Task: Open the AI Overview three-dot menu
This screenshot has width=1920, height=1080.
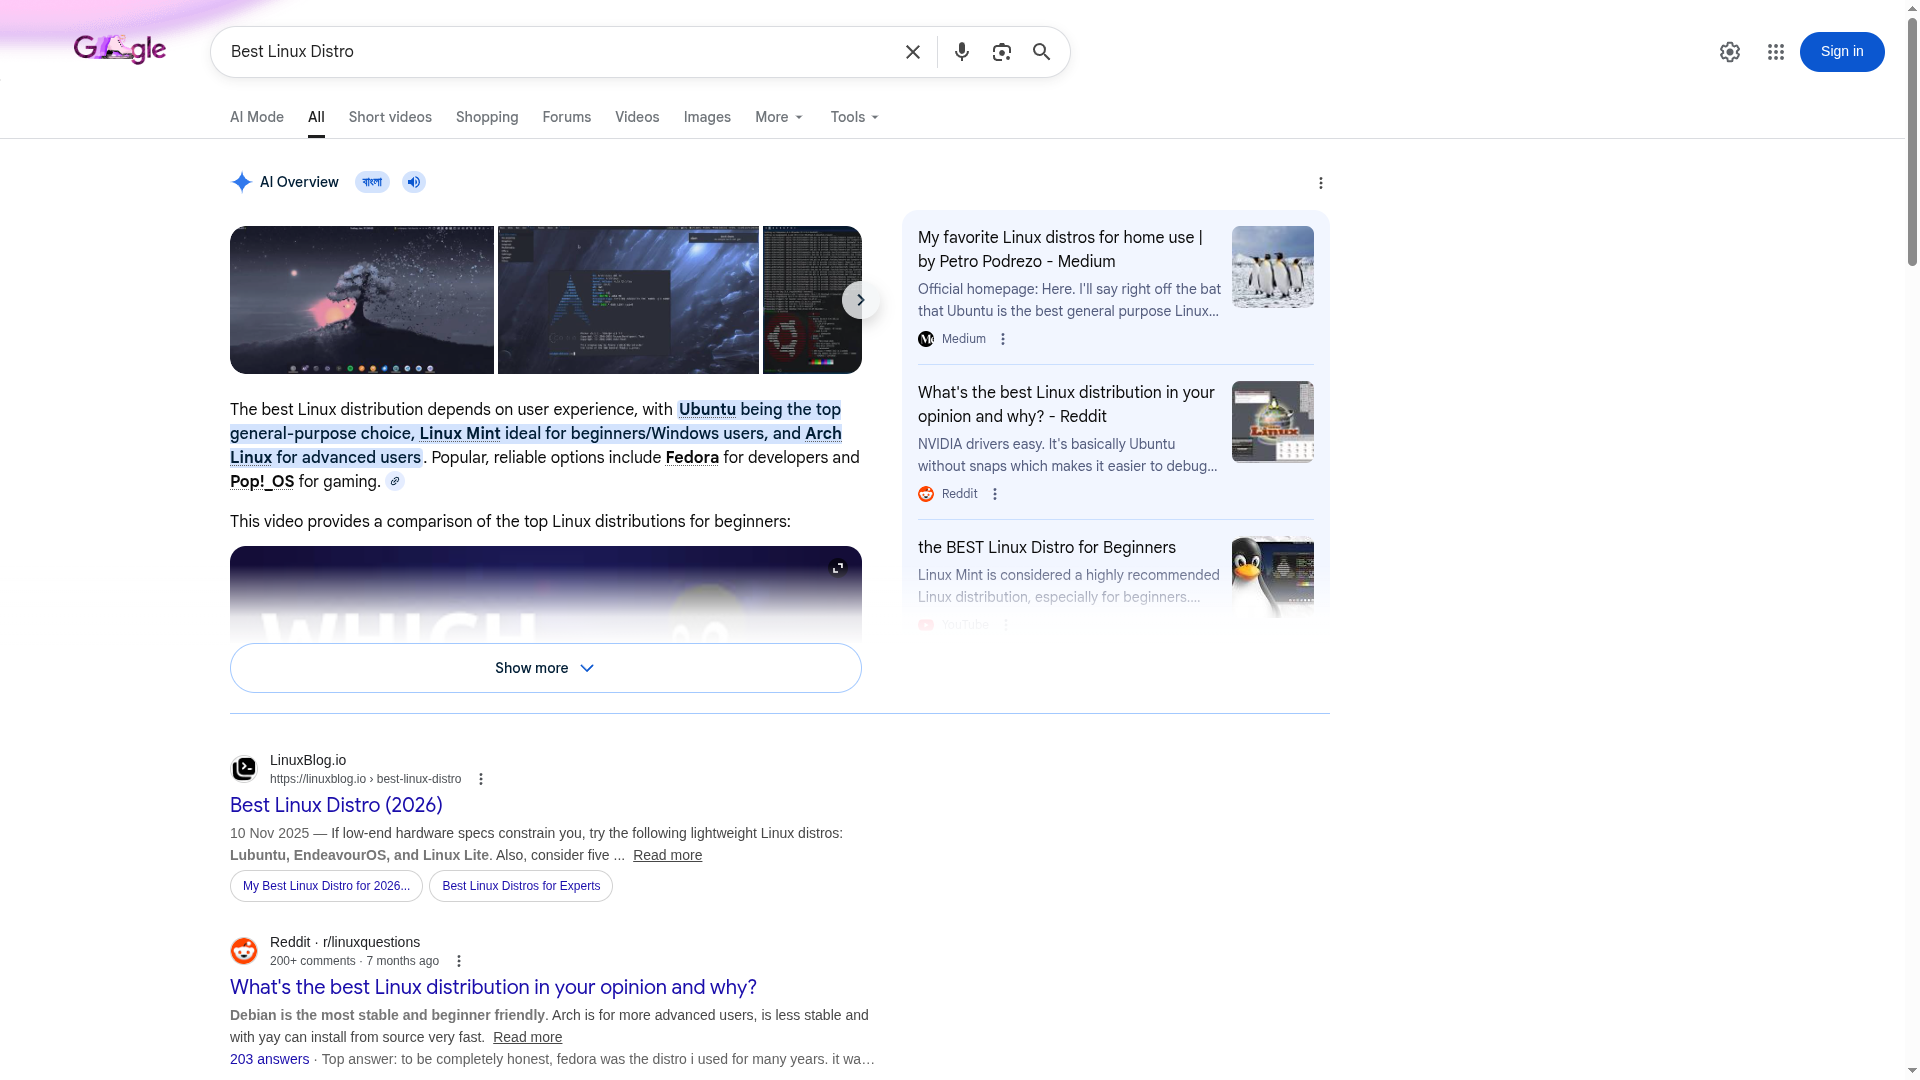Action: [1320, 183]
